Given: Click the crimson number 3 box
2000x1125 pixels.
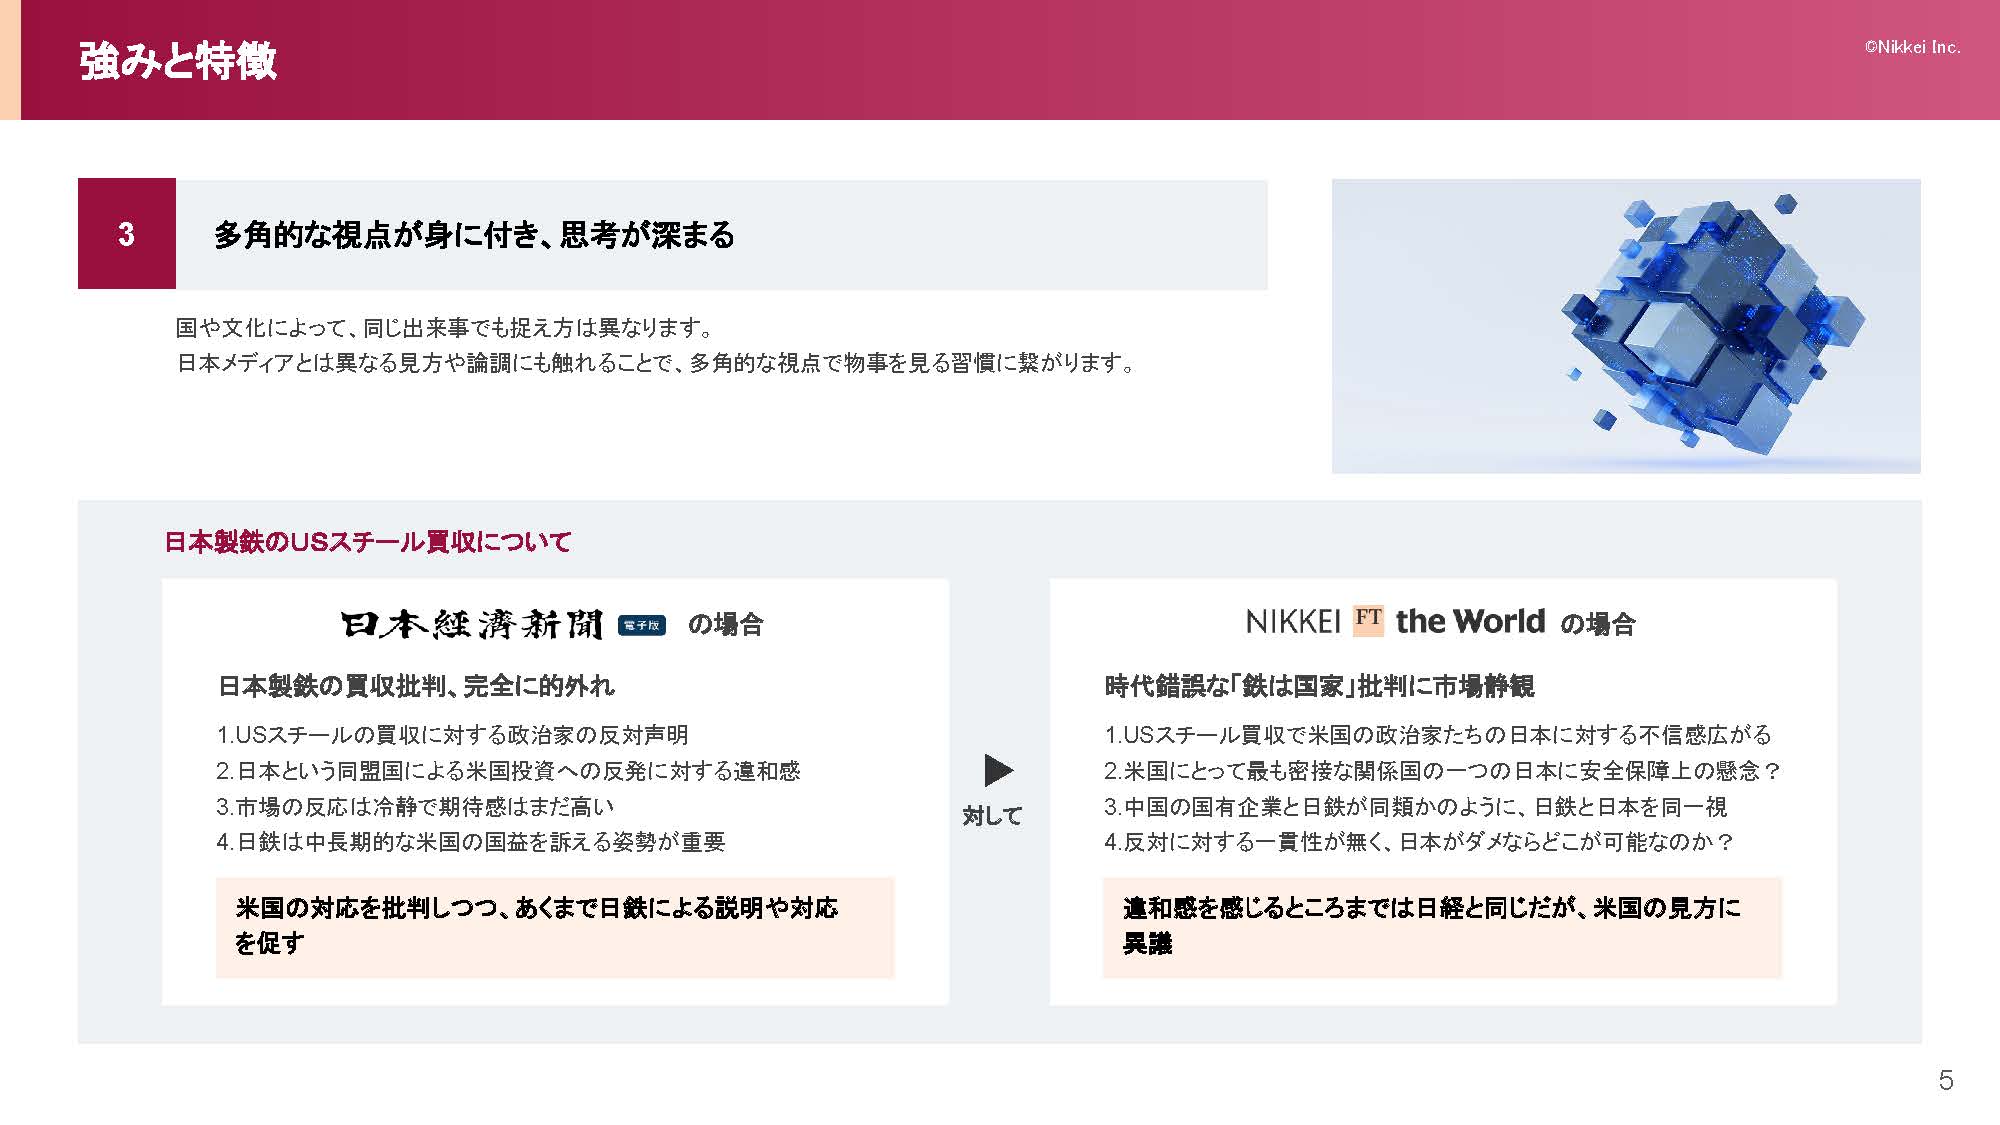Looking at the screenshot, I should 127,234.
